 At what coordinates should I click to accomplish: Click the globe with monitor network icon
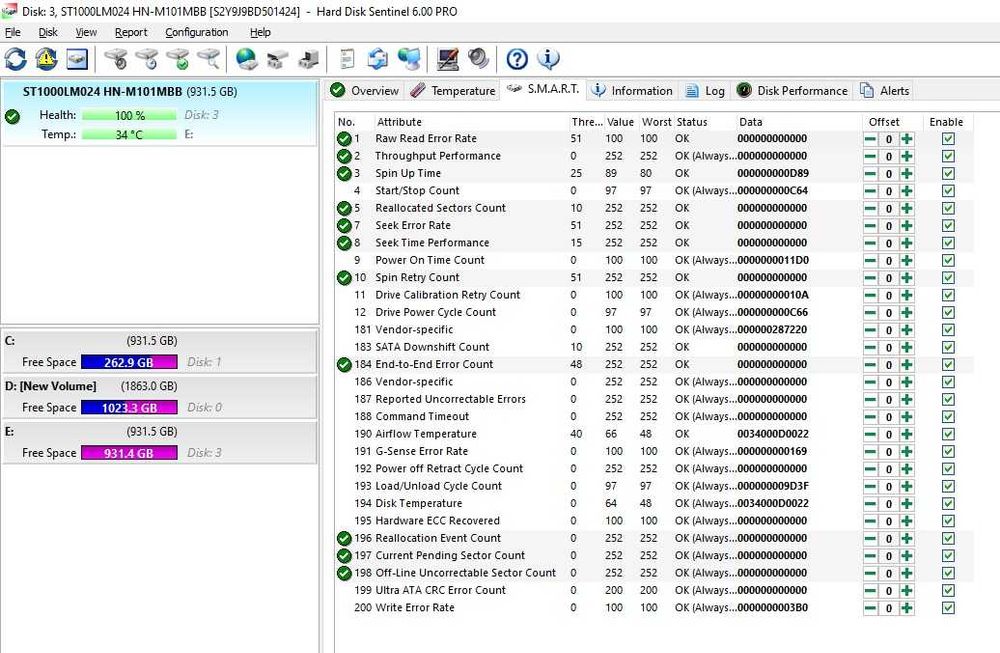pos(409,59)
